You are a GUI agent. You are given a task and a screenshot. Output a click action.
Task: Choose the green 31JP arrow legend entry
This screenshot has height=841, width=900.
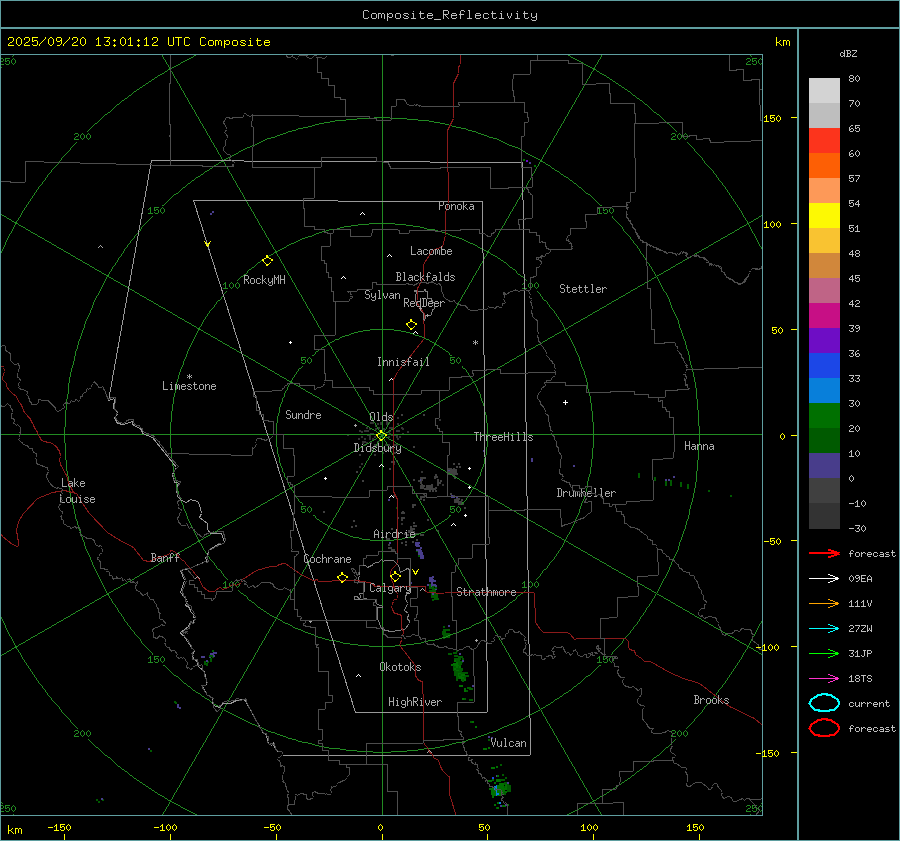coord(824,653)
